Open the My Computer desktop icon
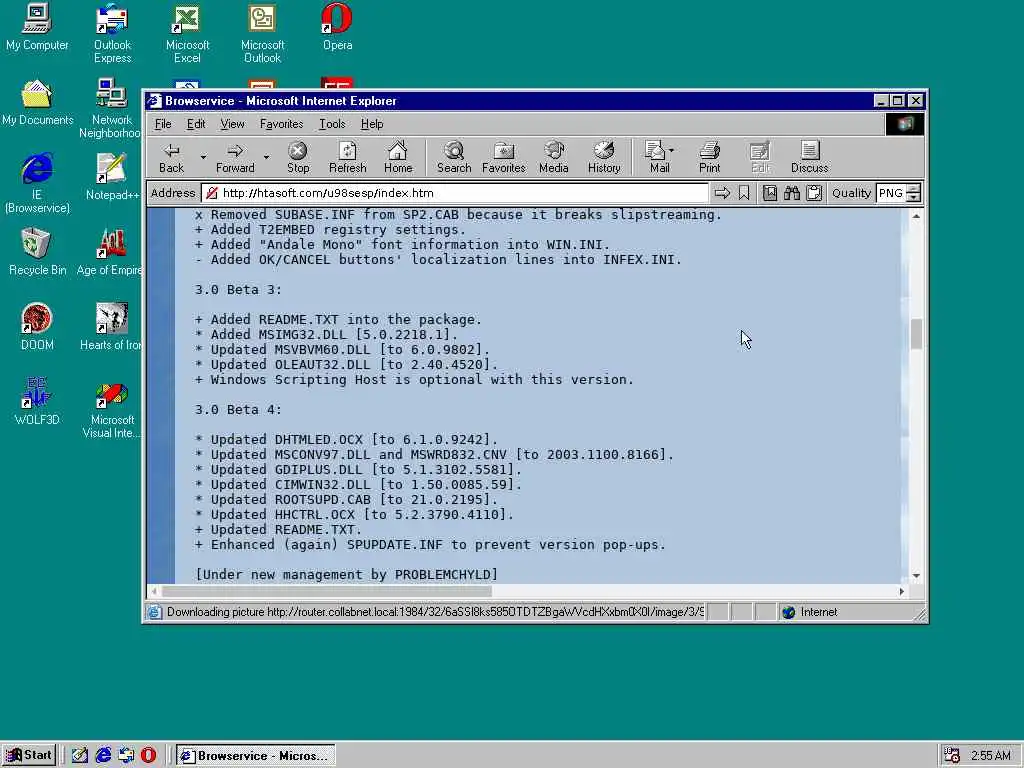 pos(37,27)
